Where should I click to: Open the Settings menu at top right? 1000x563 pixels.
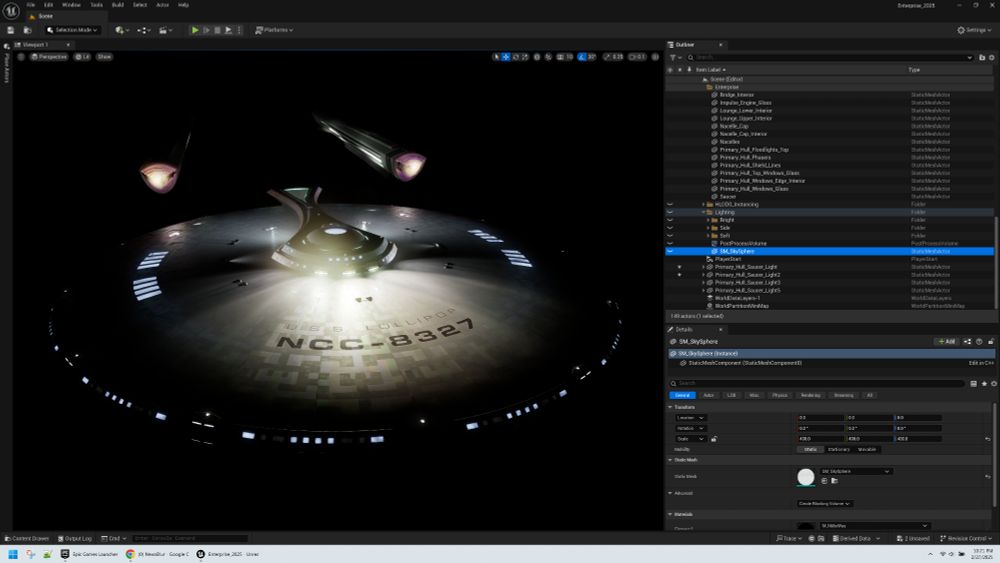[974, 30]
